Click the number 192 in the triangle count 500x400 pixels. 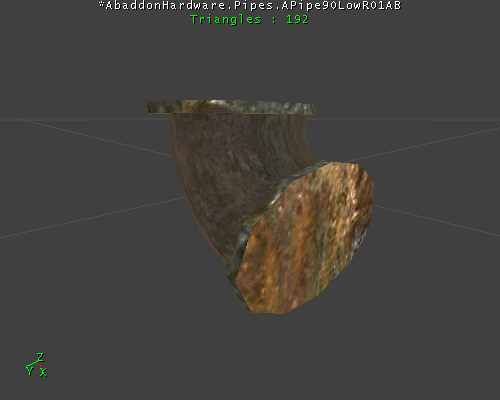[x=297, y=20]
